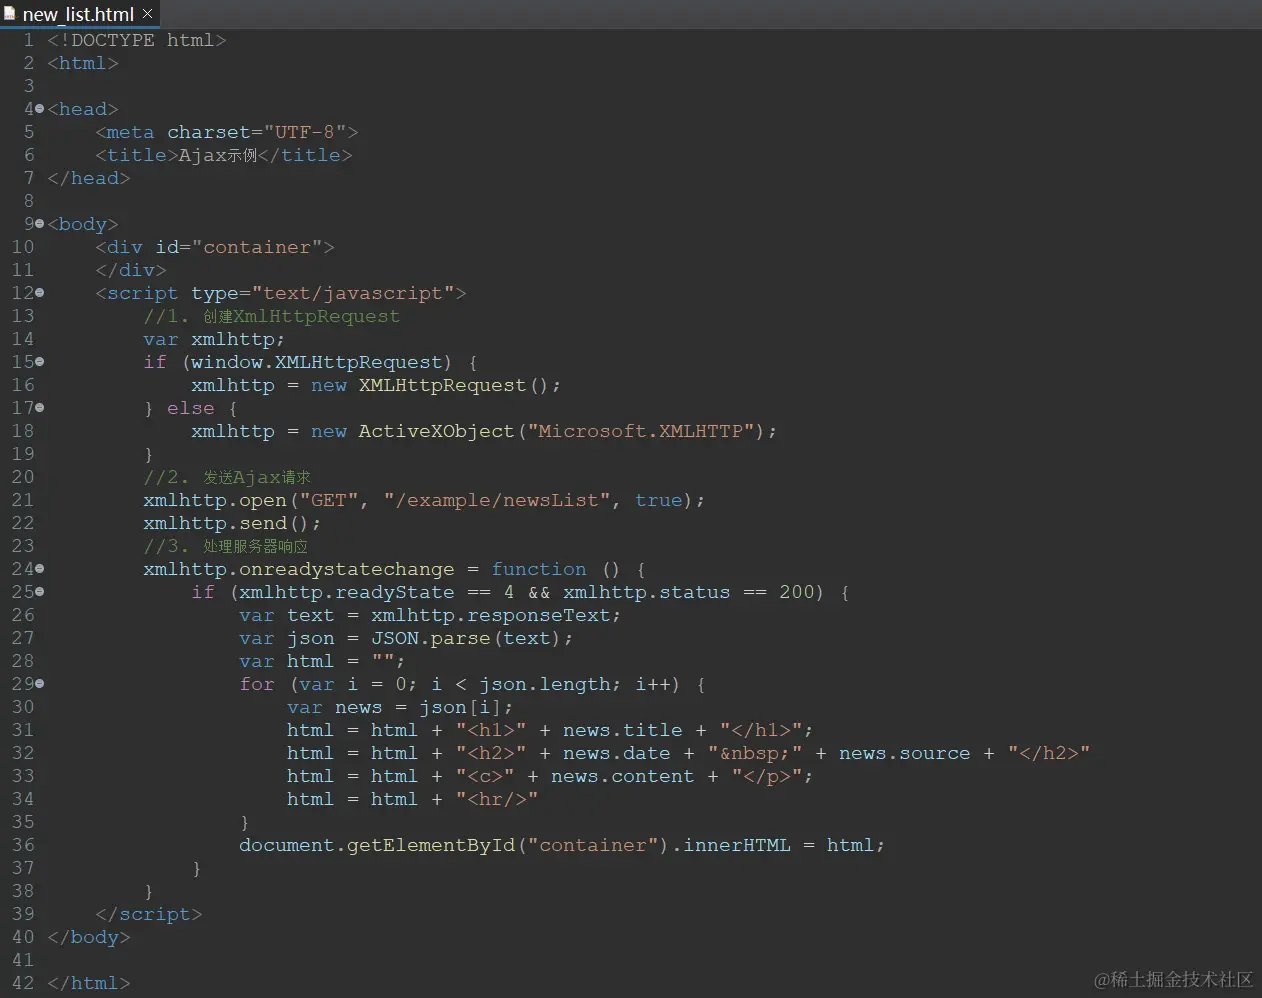Select the new_list.html editor tab

tap(78, 14)
